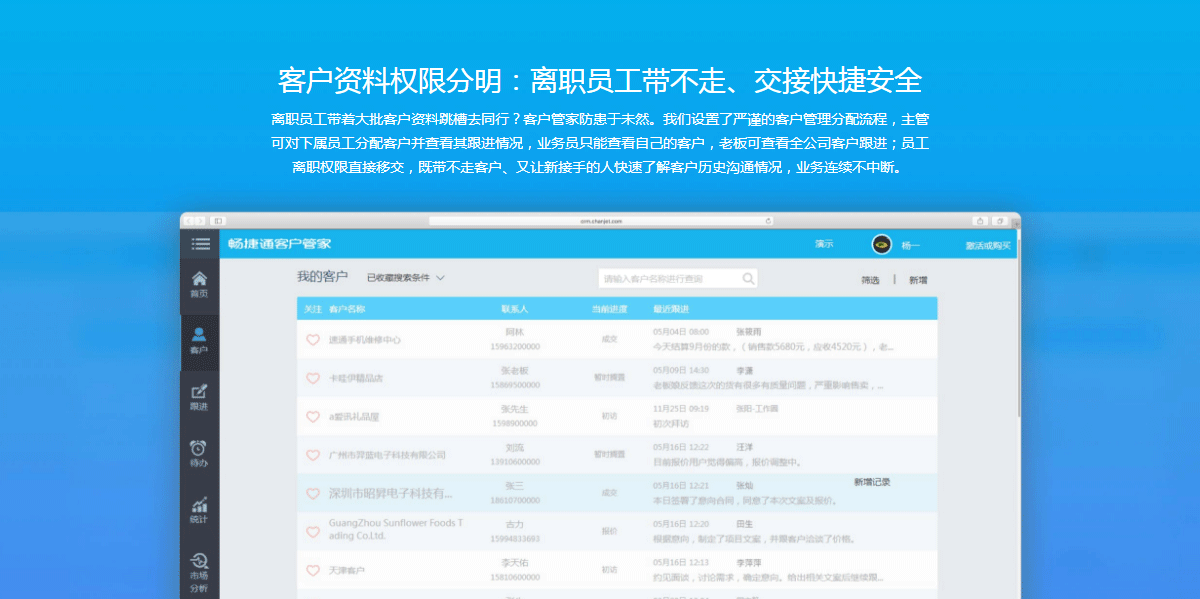The height and width of the screenshot is (599, 1200).
Task: Click 新增记录 on the 深圳市昭昇电子 row
Action: tap(872, 482)
